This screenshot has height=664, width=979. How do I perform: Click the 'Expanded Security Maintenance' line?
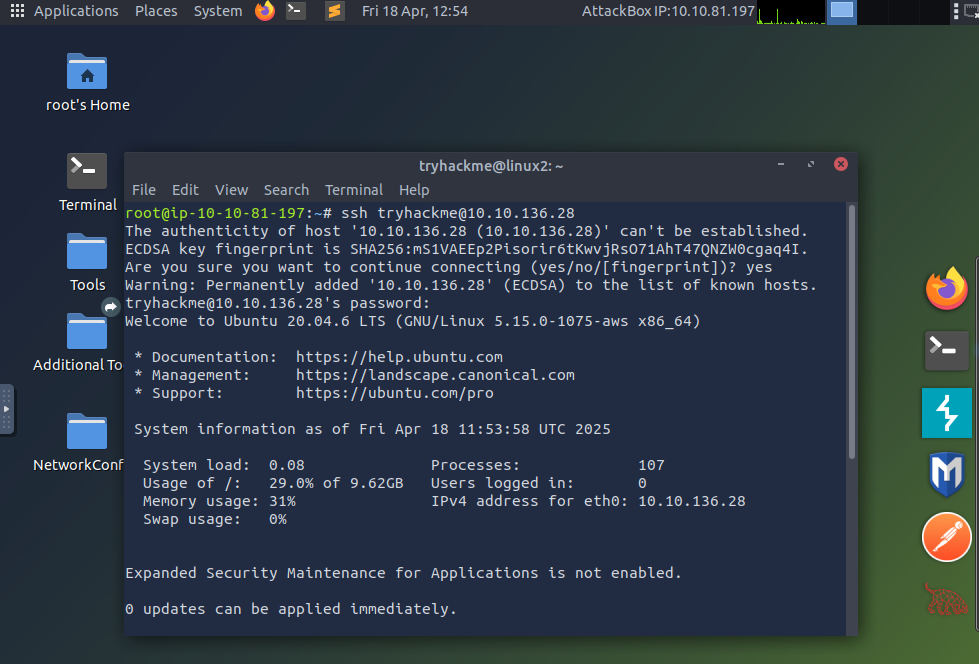[403, 573]
